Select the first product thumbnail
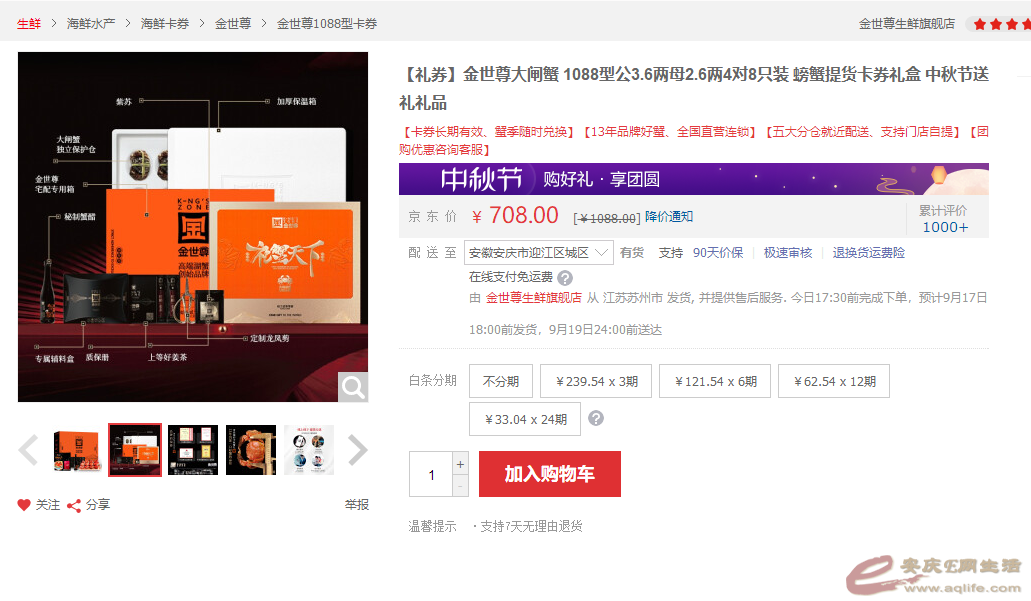The width and height of the screenshot is (1031, 601). (77, 450)
